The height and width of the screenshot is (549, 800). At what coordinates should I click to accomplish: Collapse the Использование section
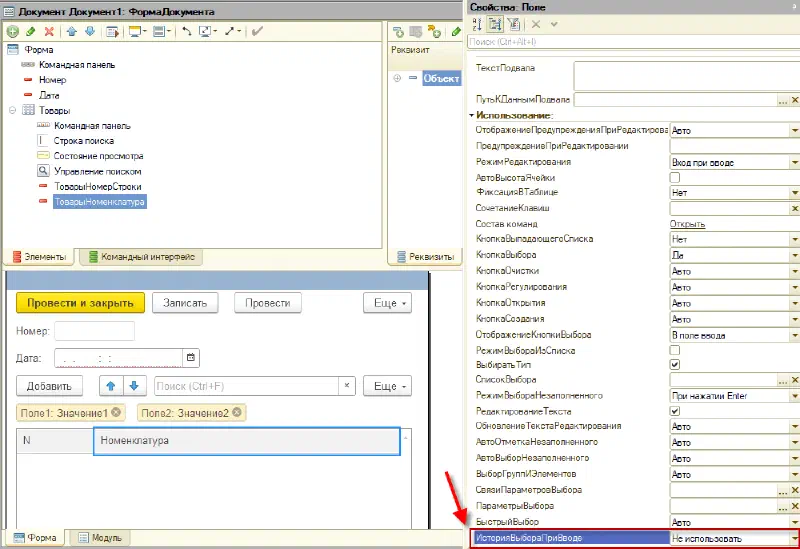[472, 115]
